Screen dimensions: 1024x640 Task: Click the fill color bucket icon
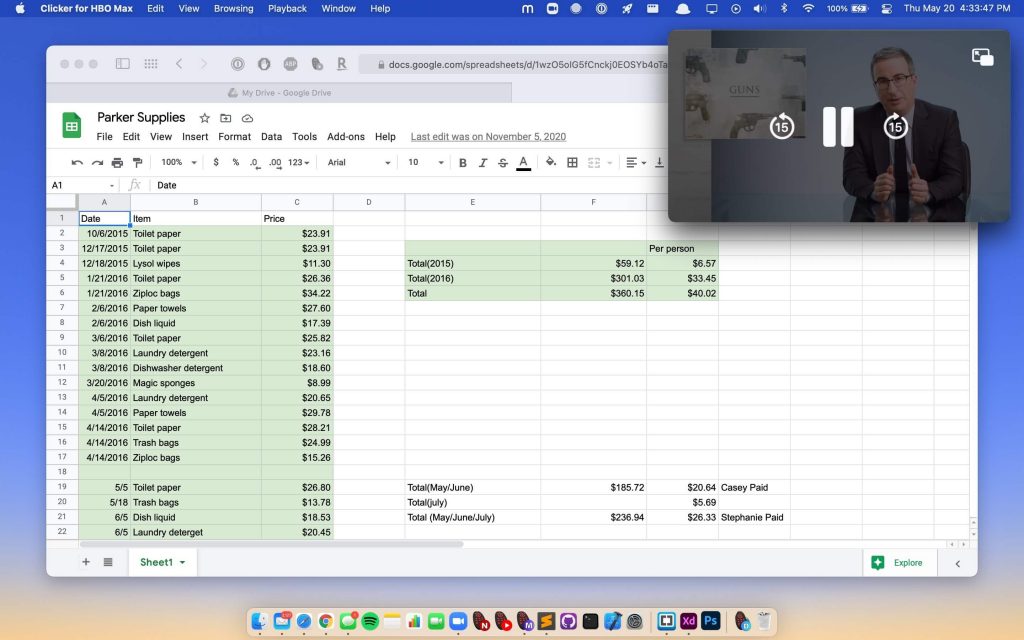pos(550,162)
